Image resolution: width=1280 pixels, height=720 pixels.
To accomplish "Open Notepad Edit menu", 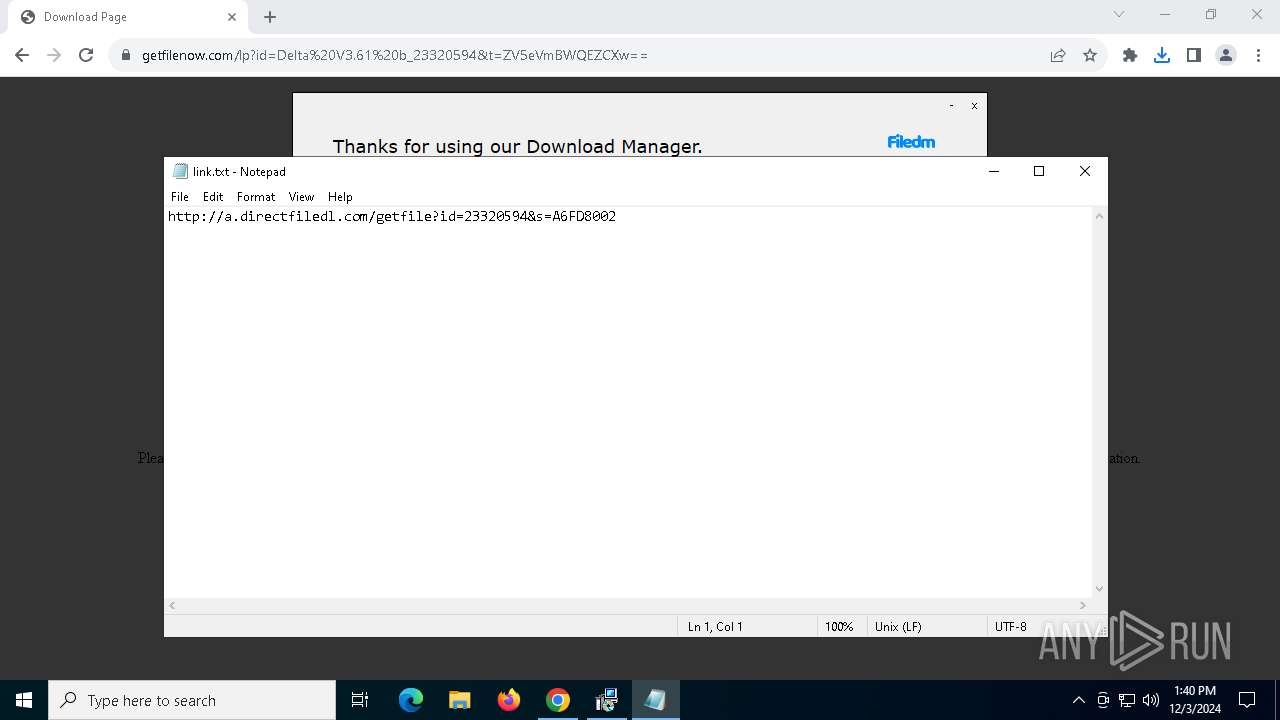I will 213,197.
